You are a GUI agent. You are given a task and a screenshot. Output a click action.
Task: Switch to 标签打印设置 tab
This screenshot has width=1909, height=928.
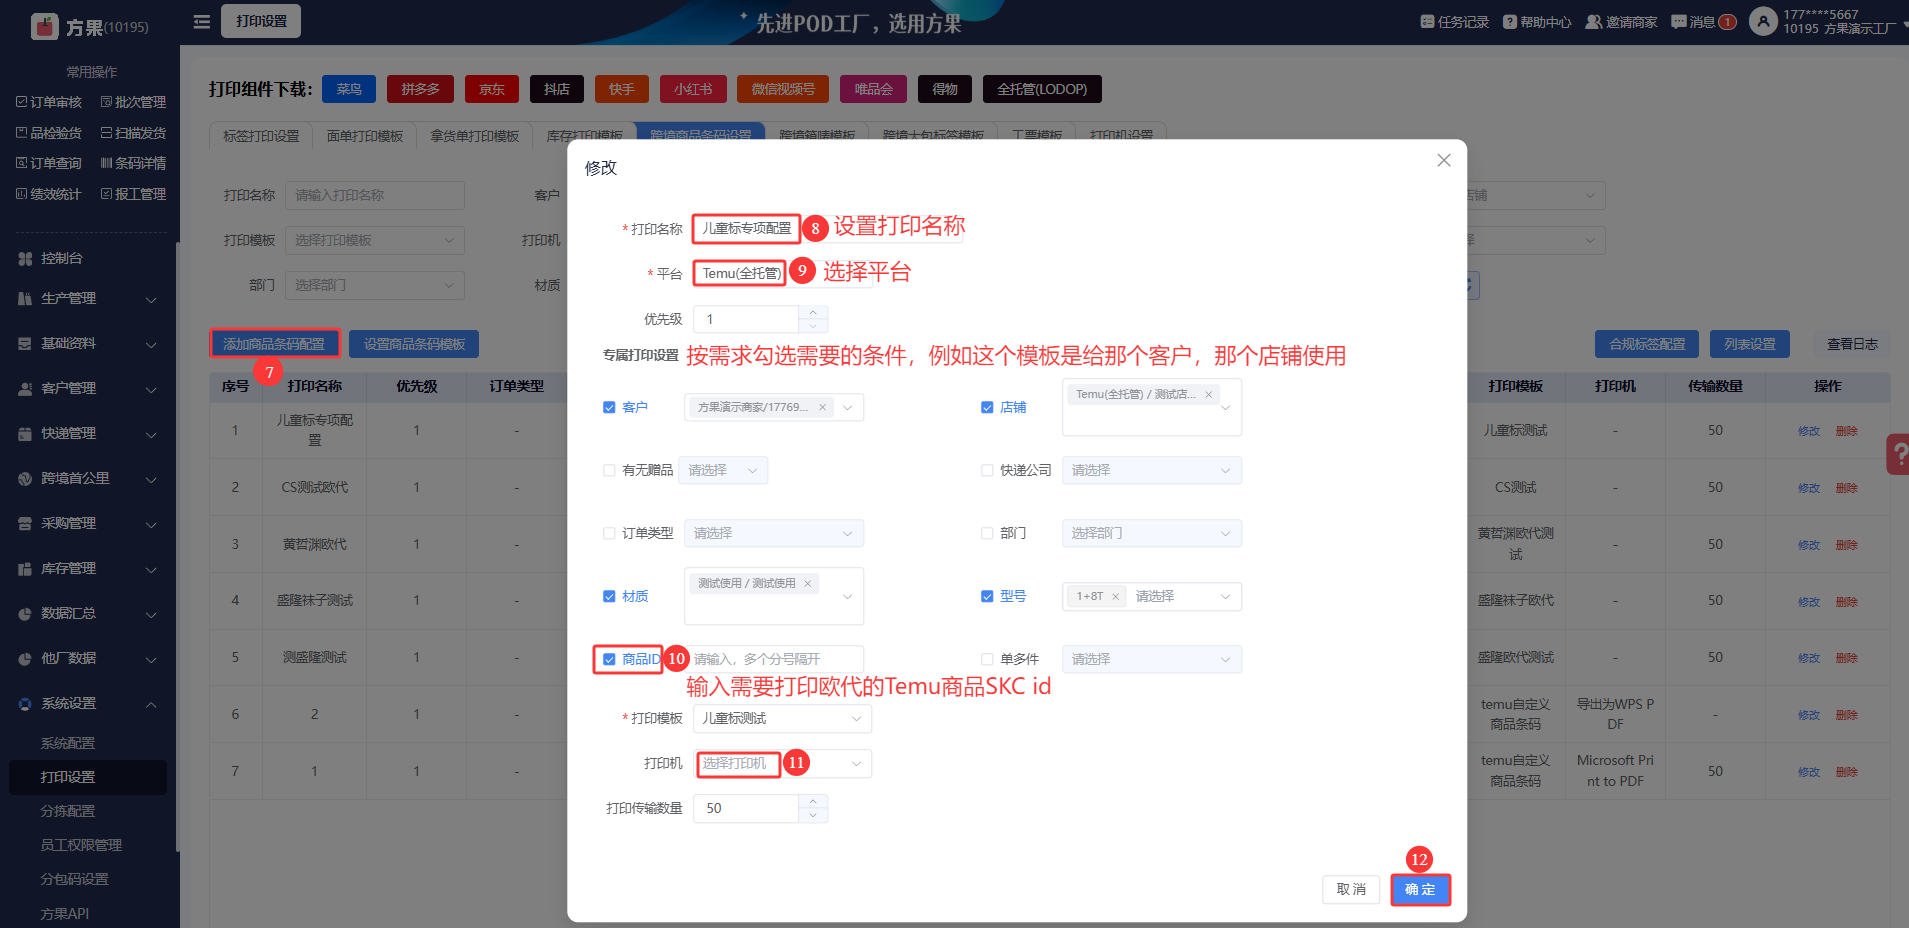(261, 136)
